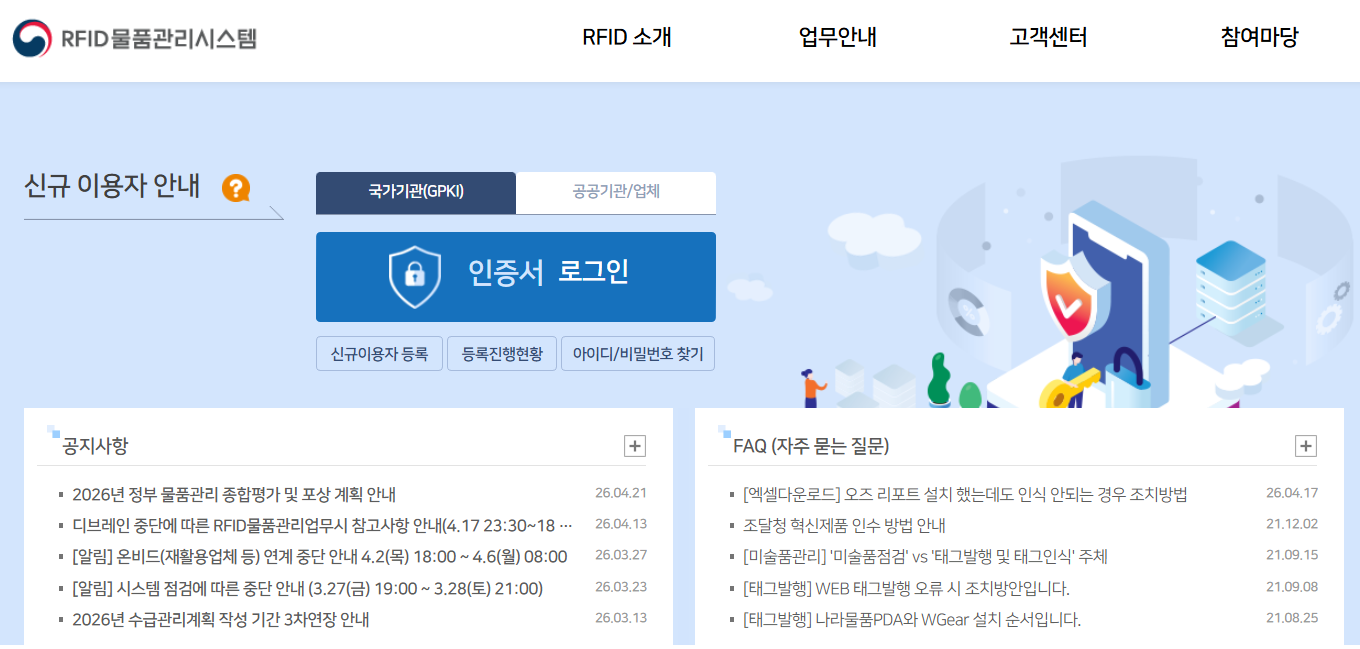Click the date 26.04.17 in FAQ
The height and width of the screenshot is (649, 1360).
tap(1292, 493)
